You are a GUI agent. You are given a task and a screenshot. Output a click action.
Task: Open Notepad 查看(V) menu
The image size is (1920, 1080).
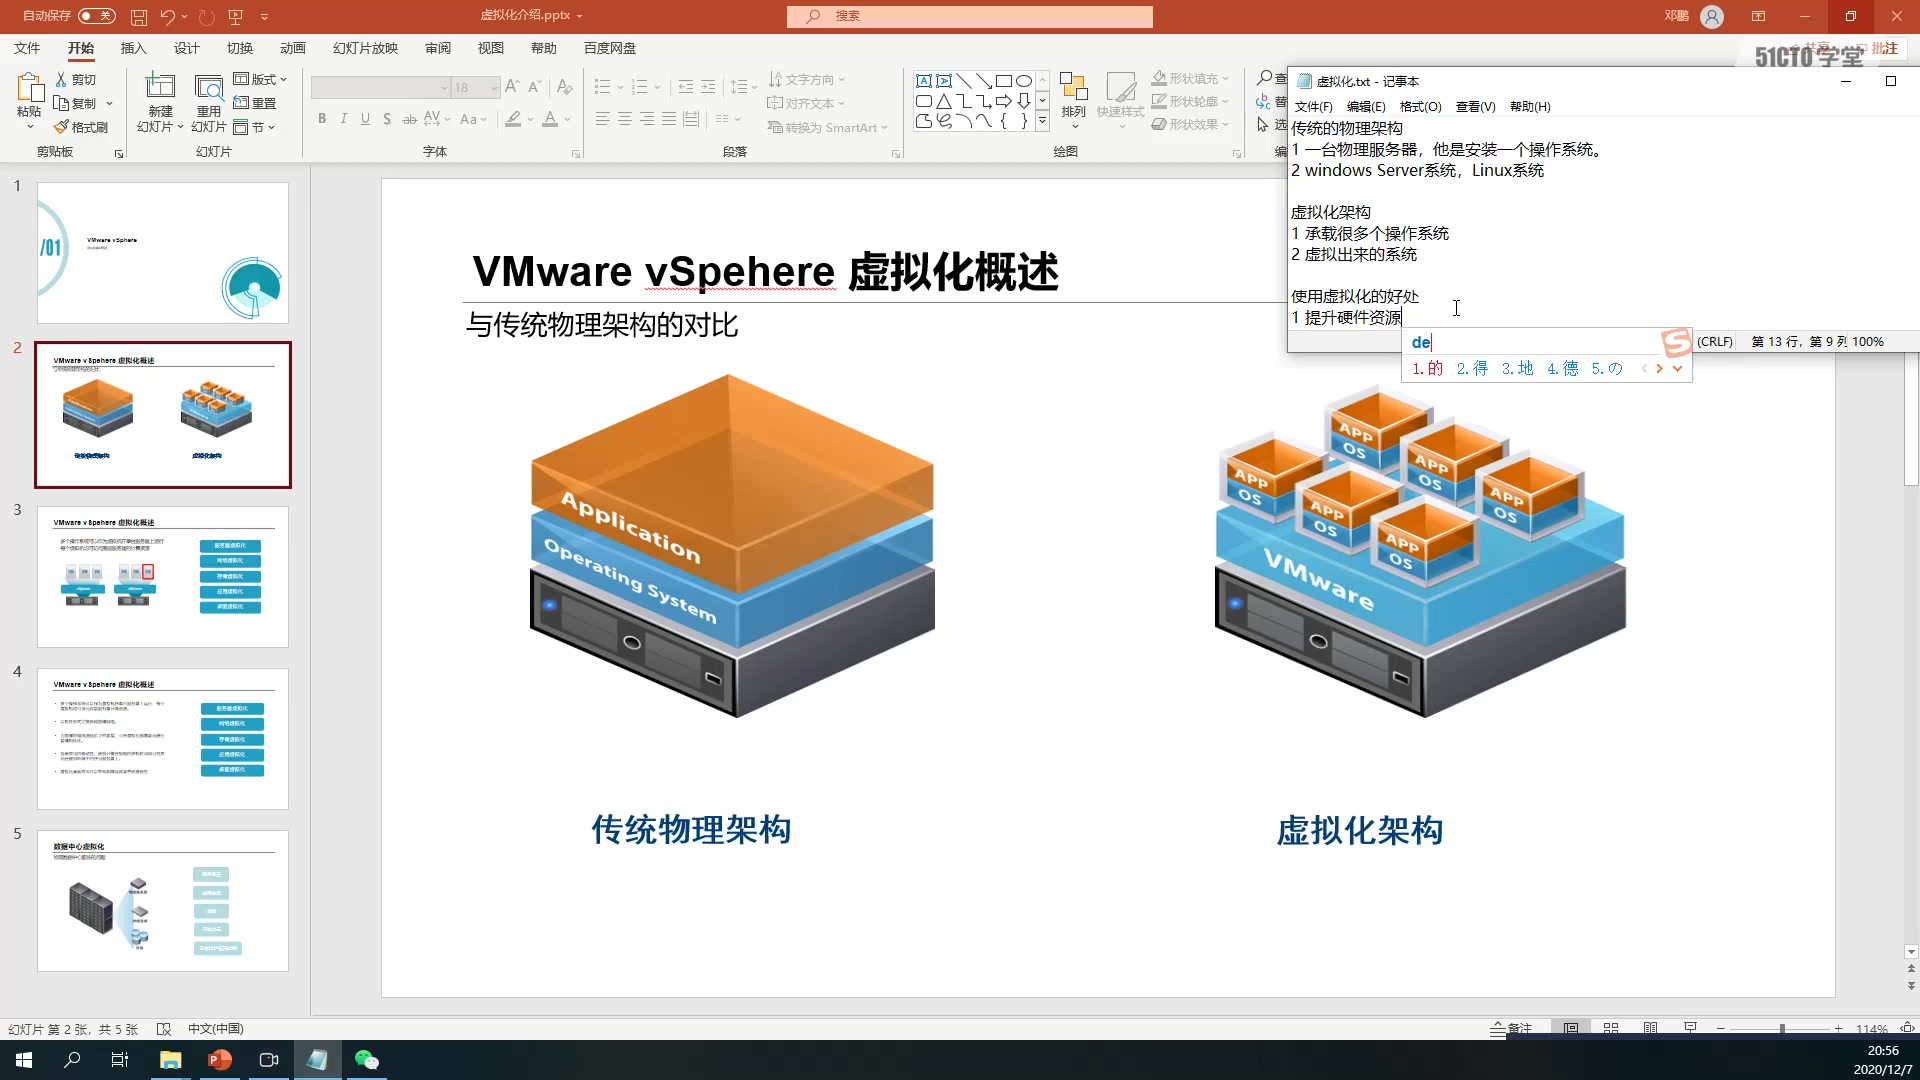(x=1475, y=106)
